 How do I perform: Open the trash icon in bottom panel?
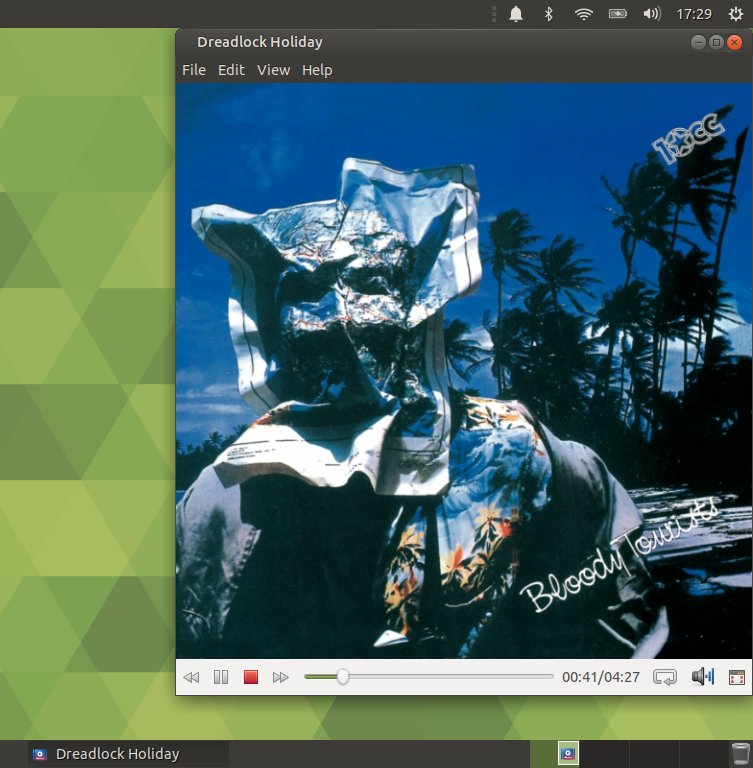click(740, 754)
